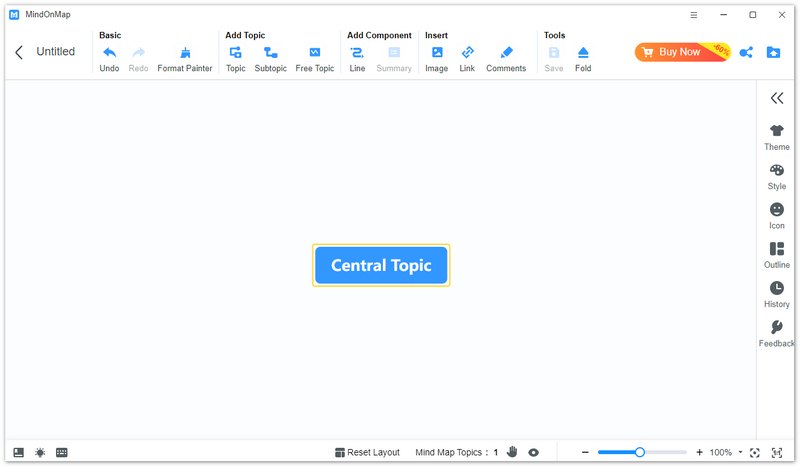Viewport: 800px width, 467px height.
Task: Open the Theme panel in the sidebar
Action: pos(777,137)
